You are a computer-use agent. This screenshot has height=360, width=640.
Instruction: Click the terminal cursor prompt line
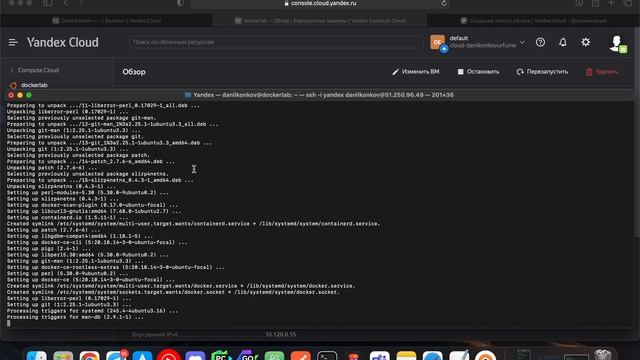(9, 323)
